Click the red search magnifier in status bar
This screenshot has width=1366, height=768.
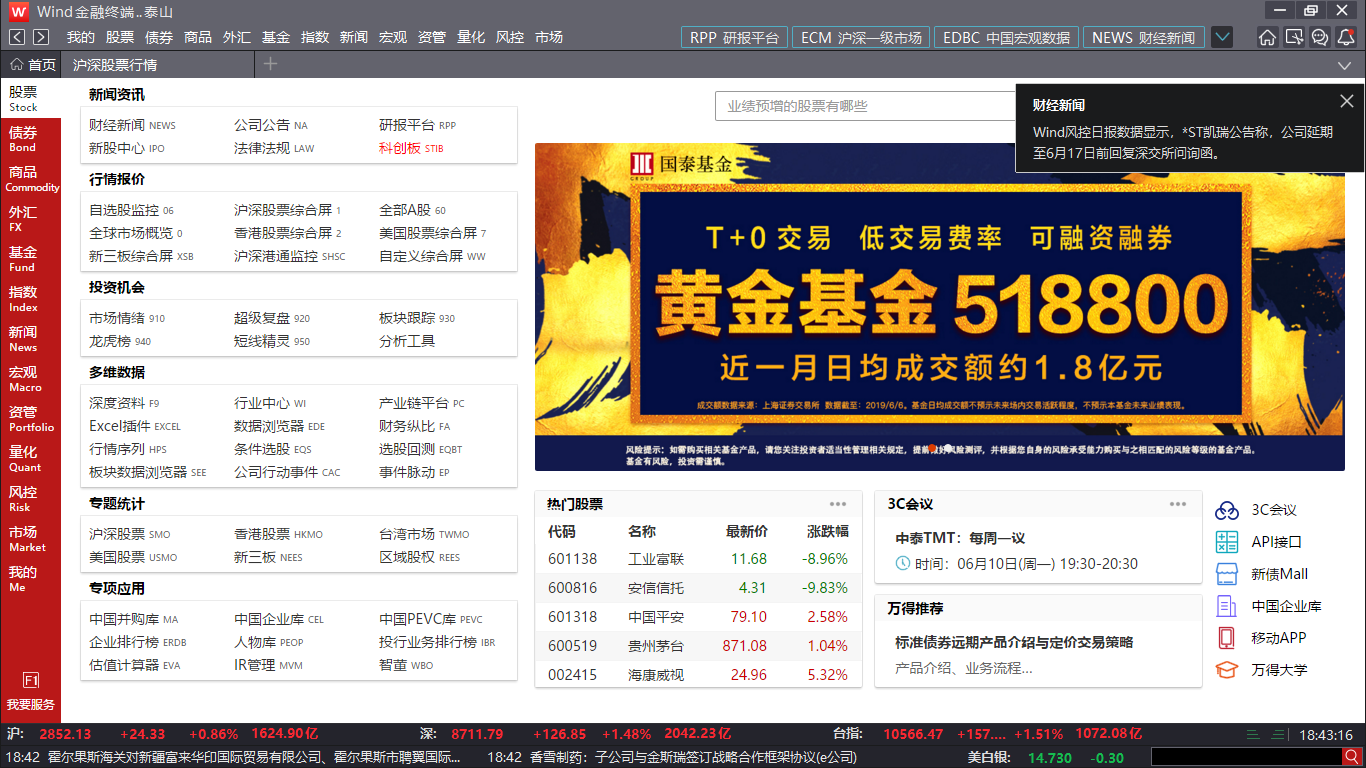pyautogui.click(x=1351, y=757)
